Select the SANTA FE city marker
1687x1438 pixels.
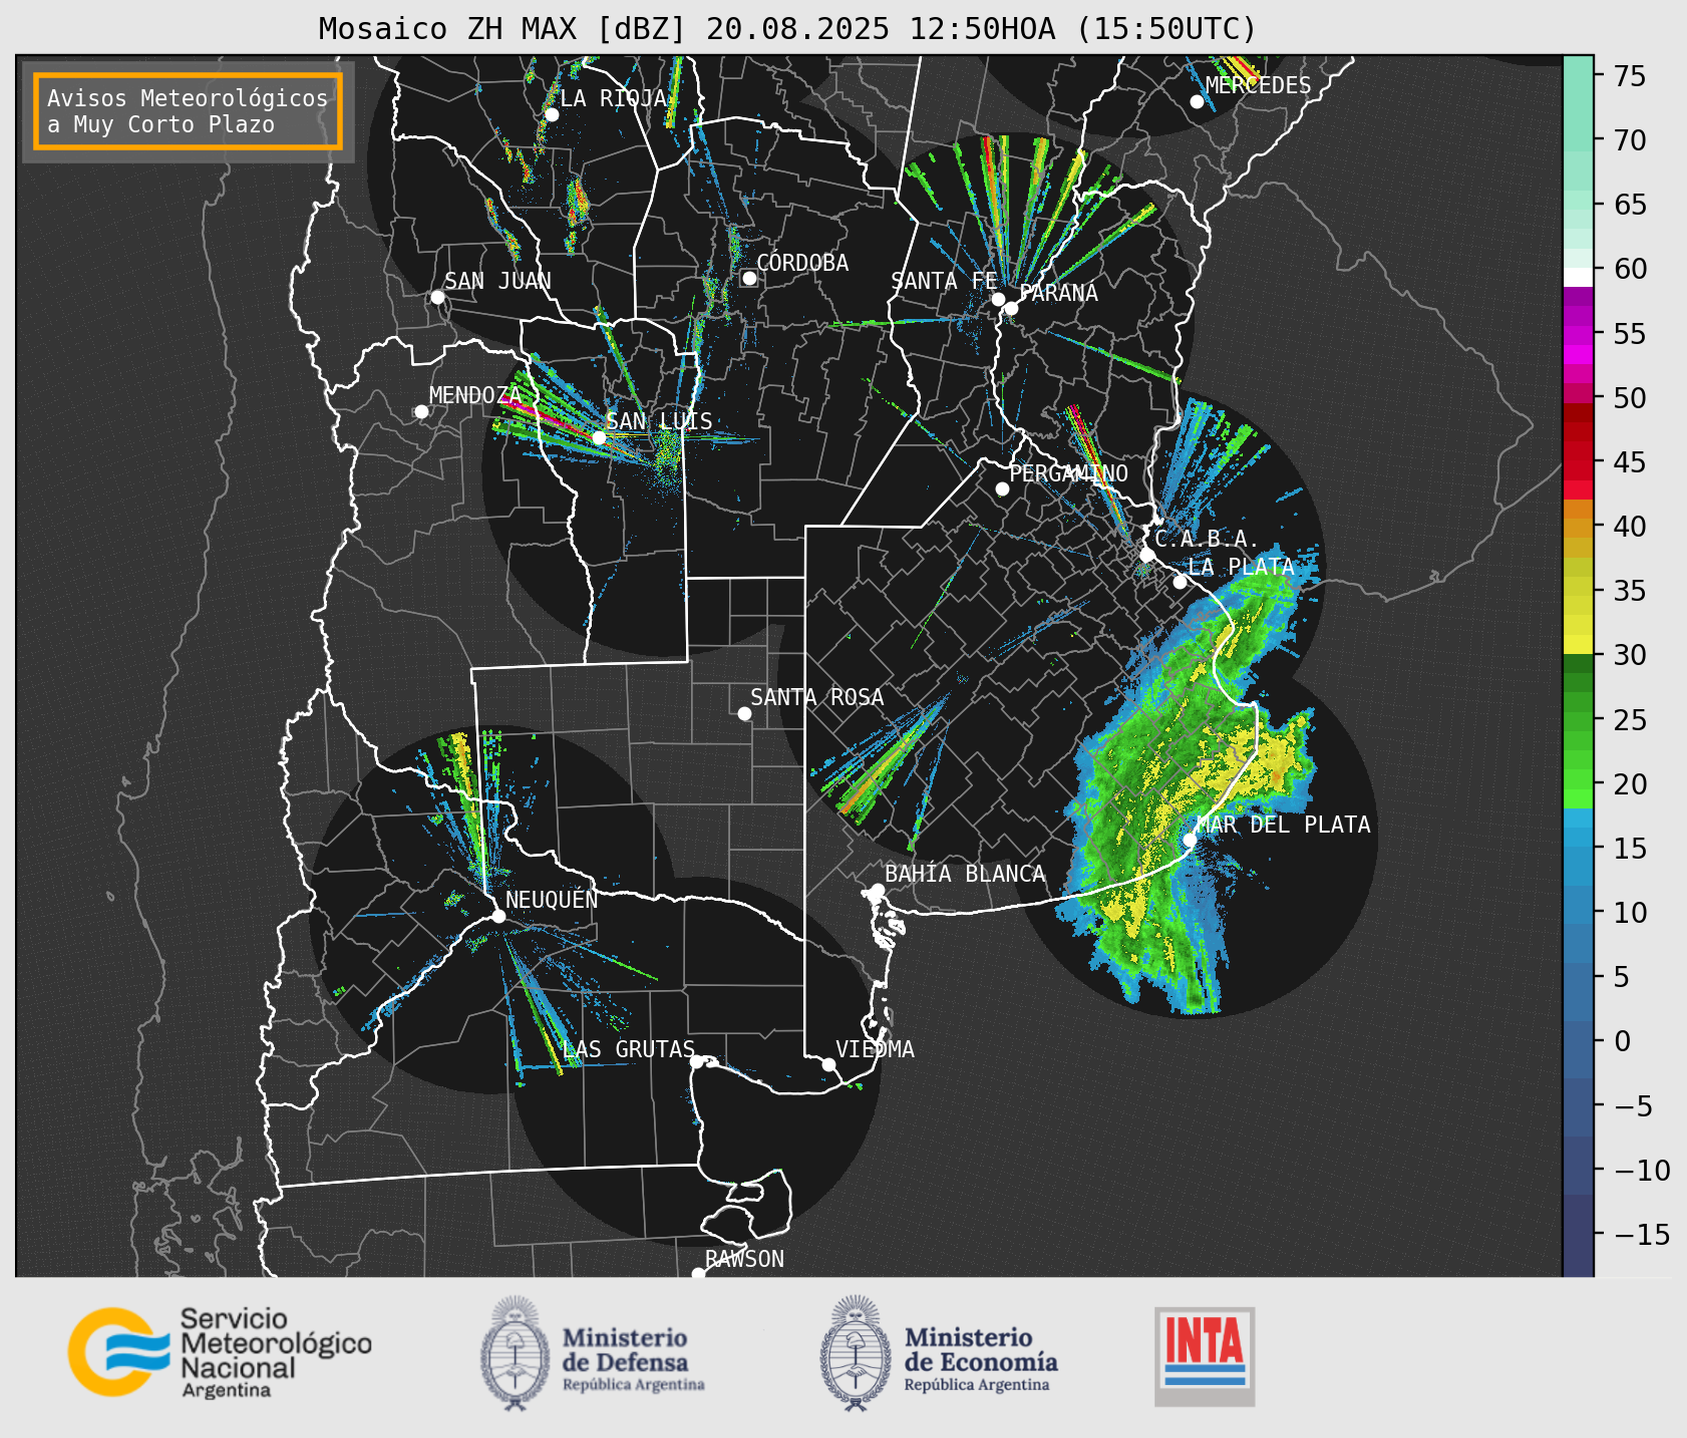coord(998,299)
